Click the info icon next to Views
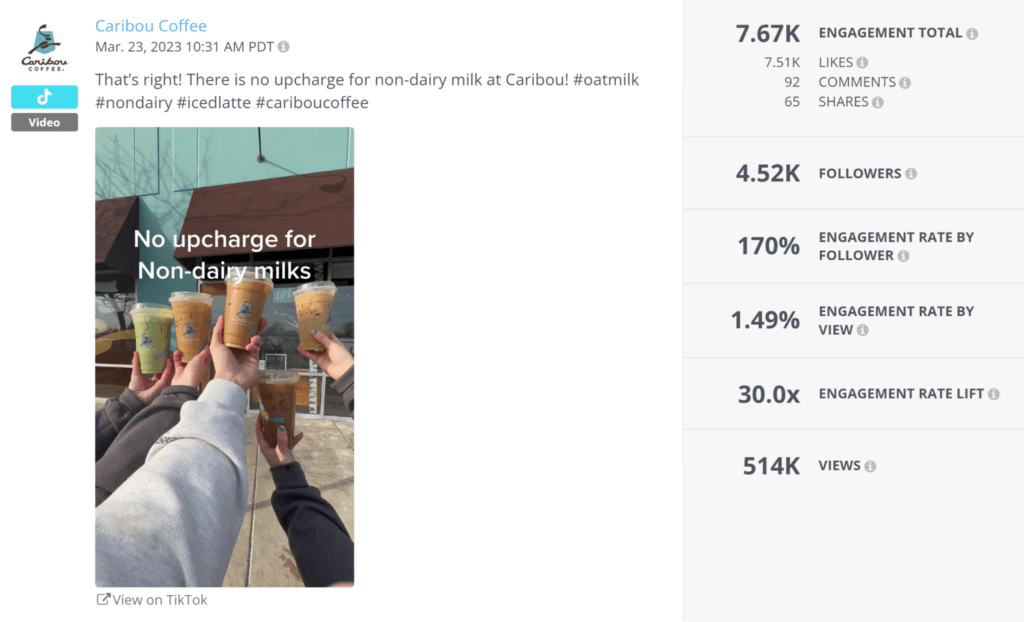The height and width of the screenshot is (622, 1024). tap(869, 465)
